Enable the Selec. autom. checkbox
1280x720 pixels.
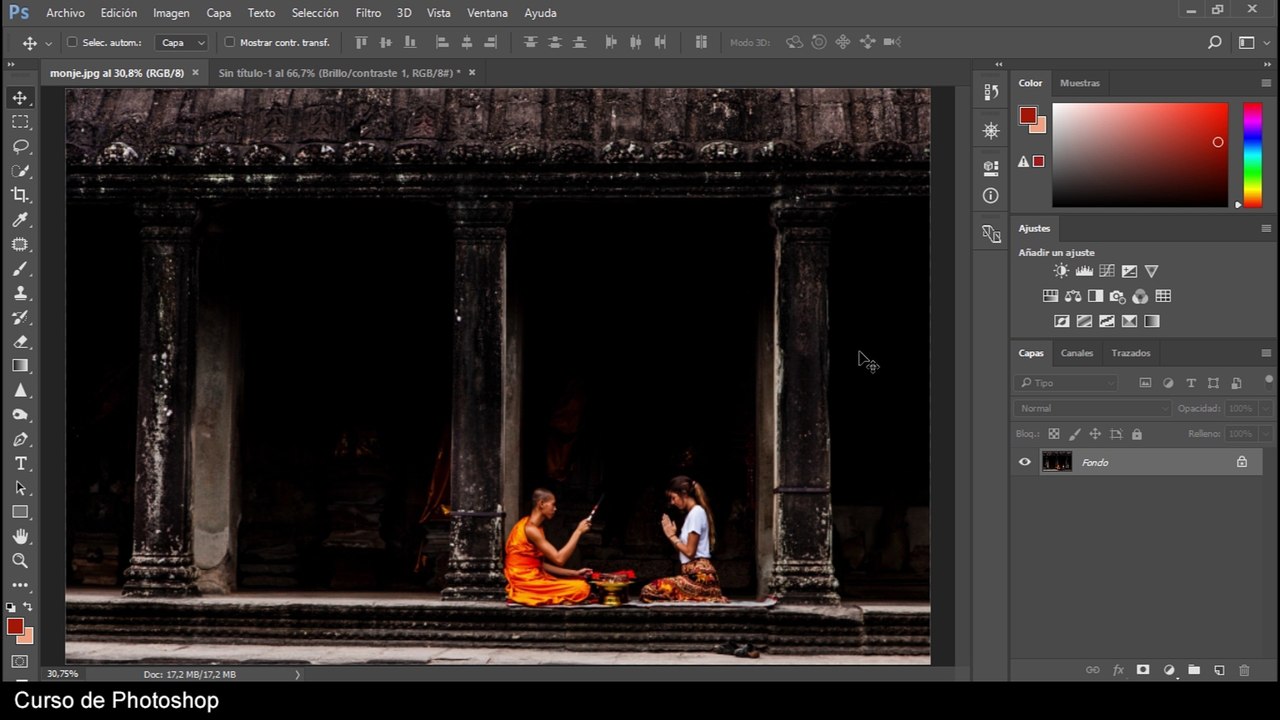[72, 42]
